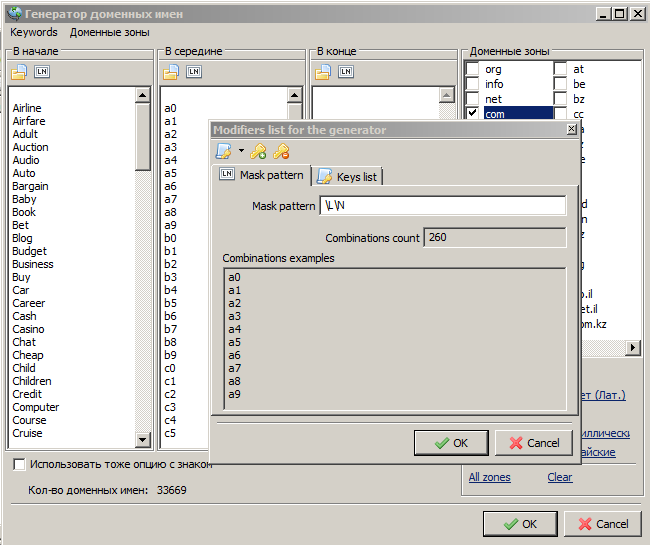Uncheck the com domain zone checkbox
The height and width of the screenshot is (545, 650).
(472, 114)
